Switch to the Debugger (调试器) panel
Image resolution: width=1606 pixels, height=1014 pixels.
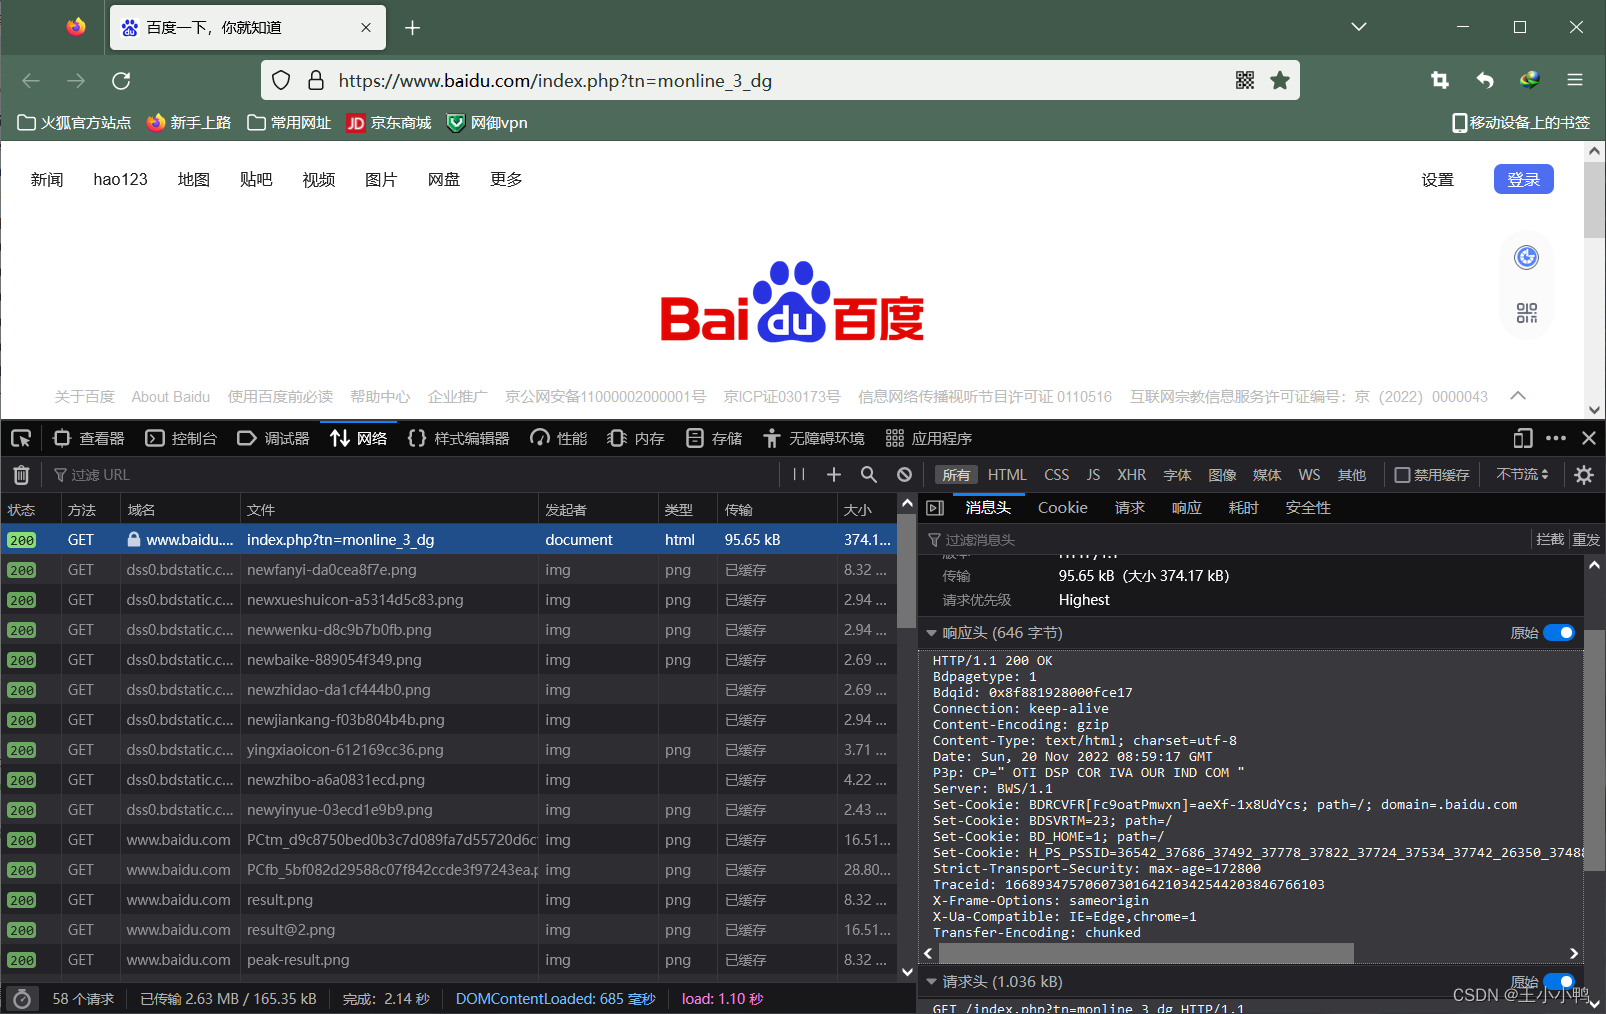click(x=273, y=438)
